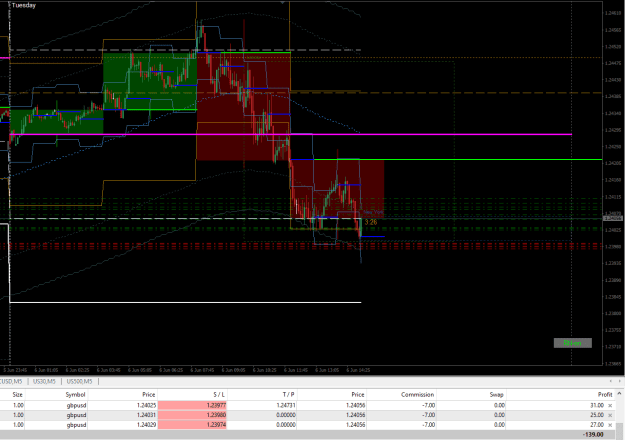This screenshot has width=625, height=440.
Task: Click the gray button with green label on chart
Action: pos(572,343)
